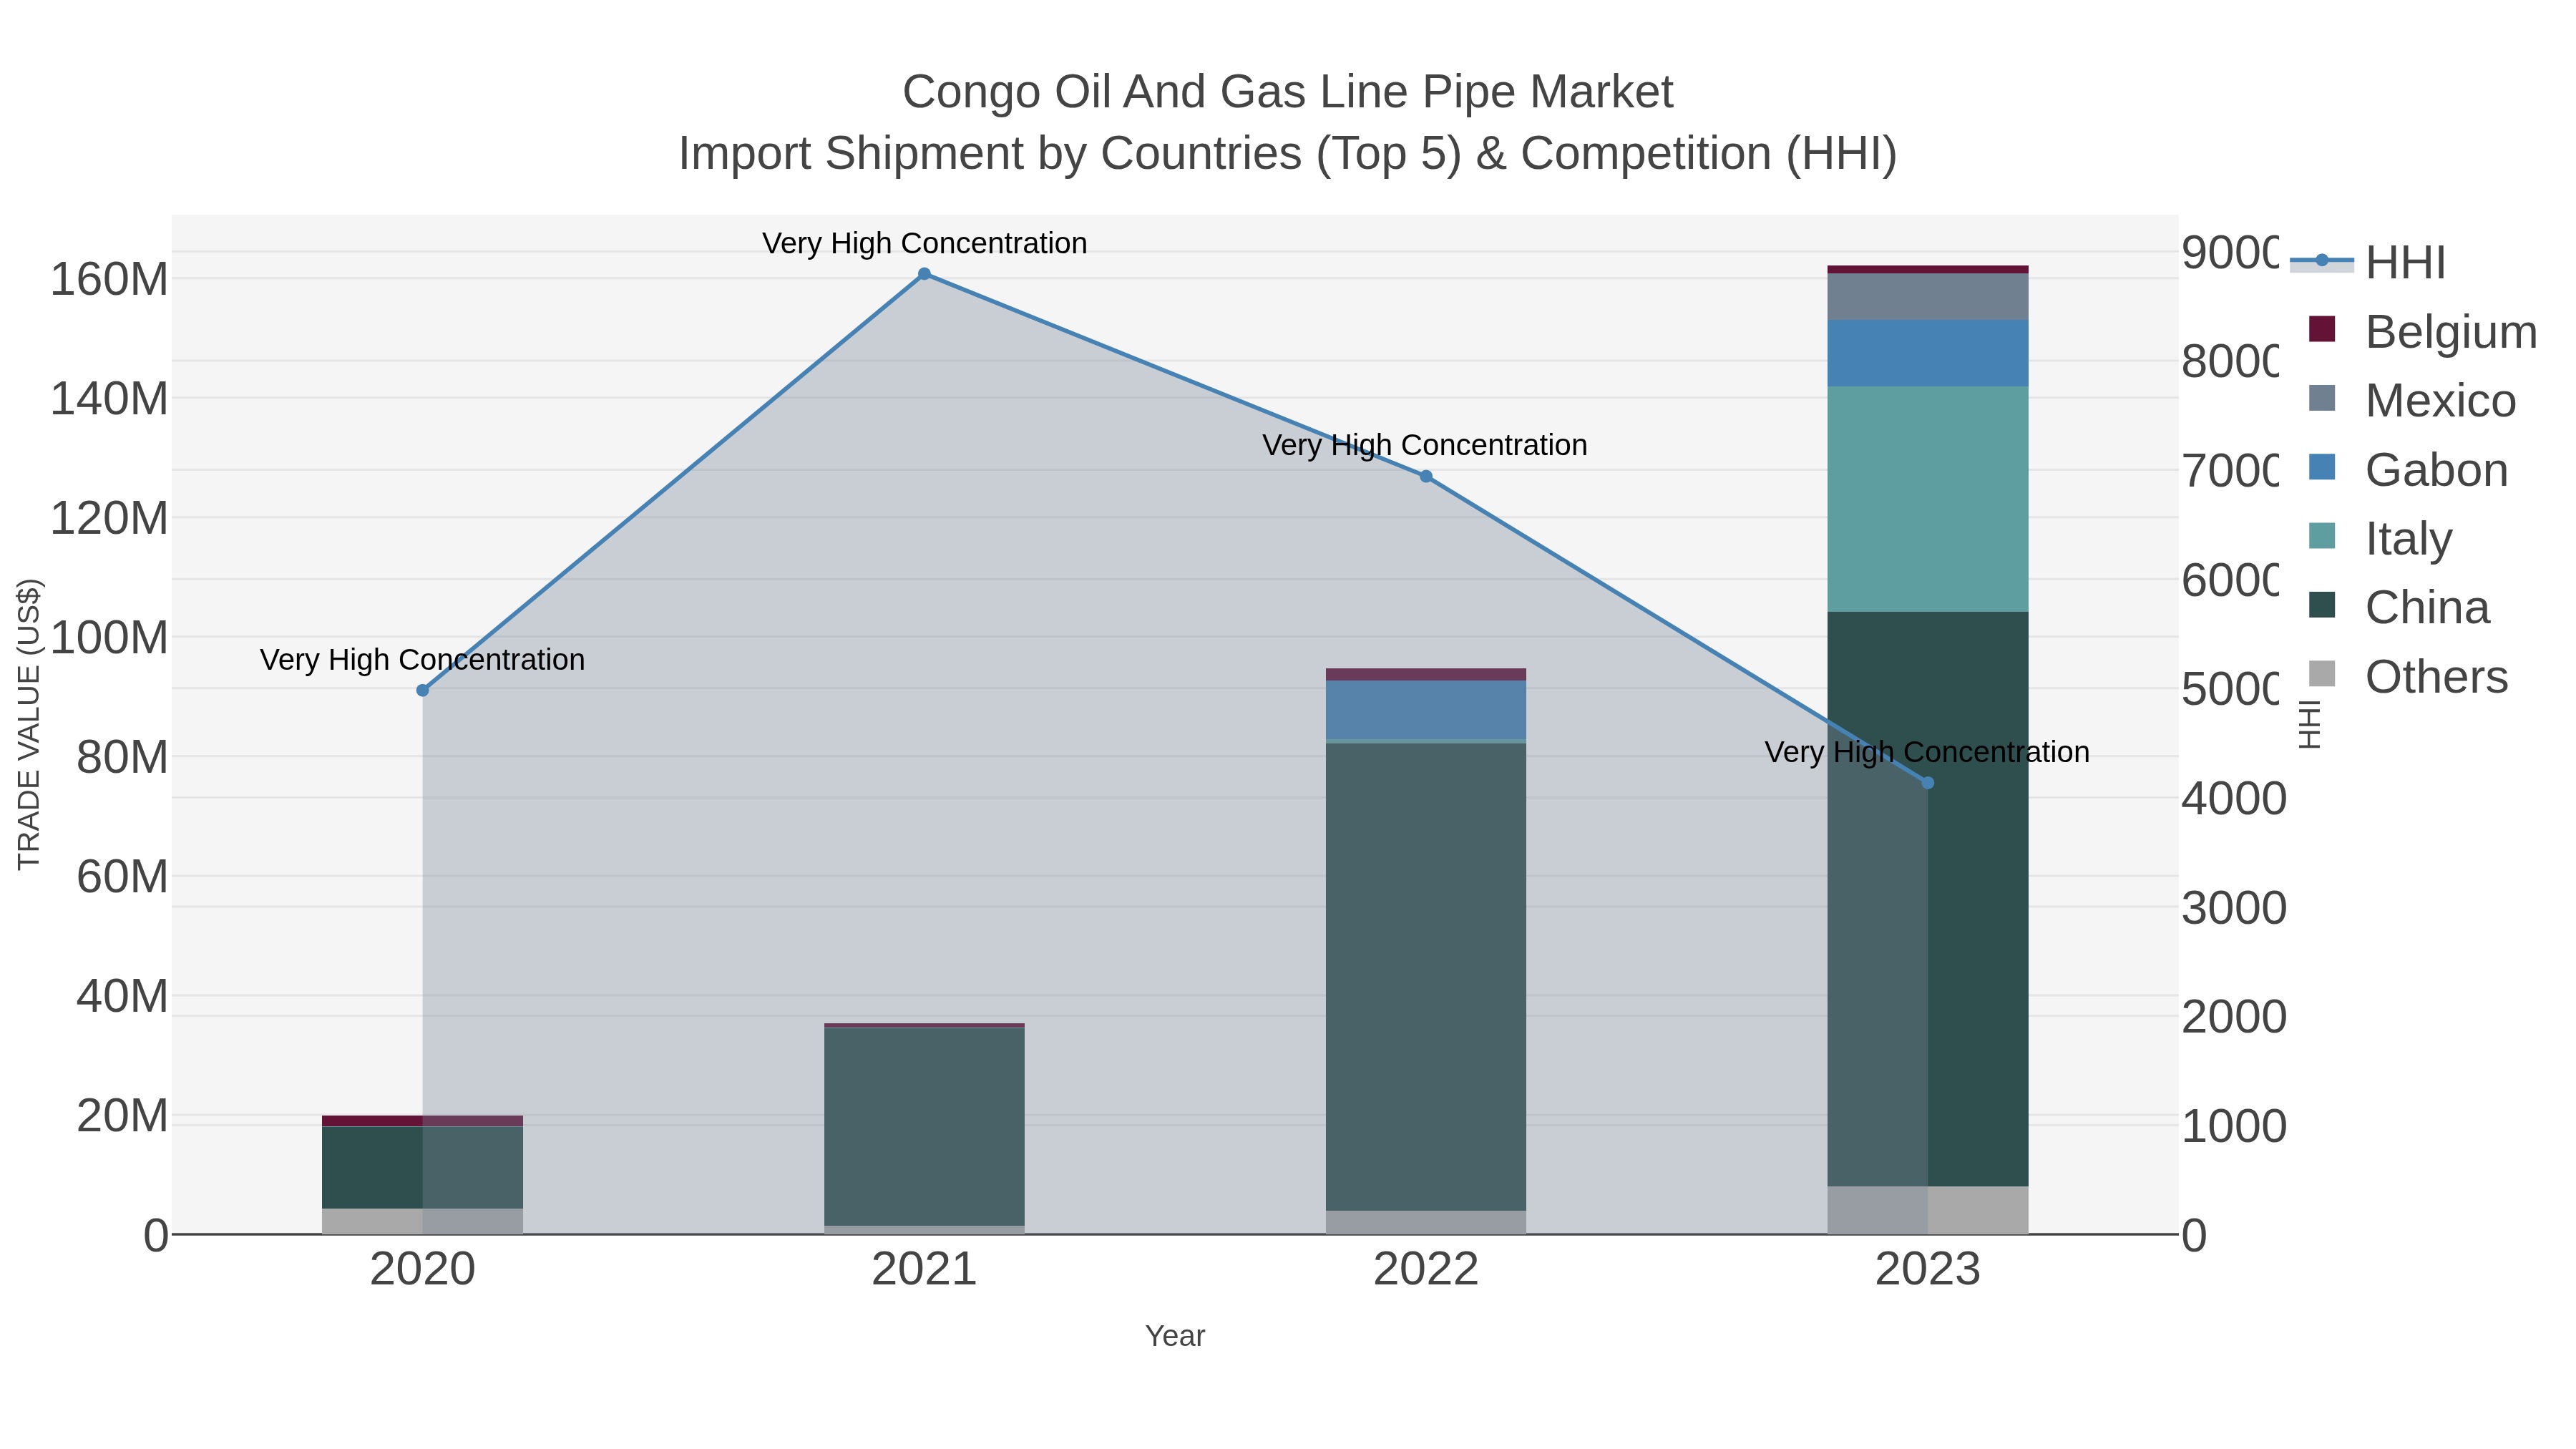Click the TRADE VALUE (US$) axis title

(29, 724)
